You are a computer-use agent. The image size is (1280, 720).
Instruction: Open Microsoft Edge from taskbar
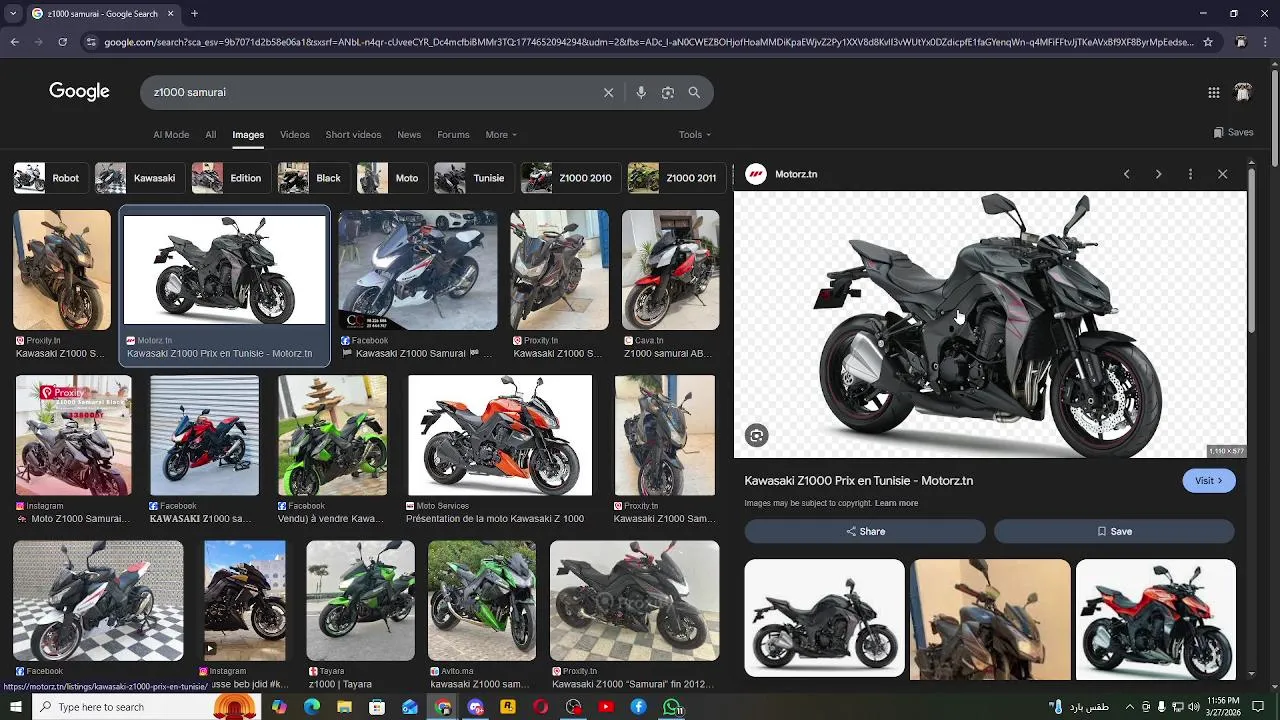click(312, 707)
